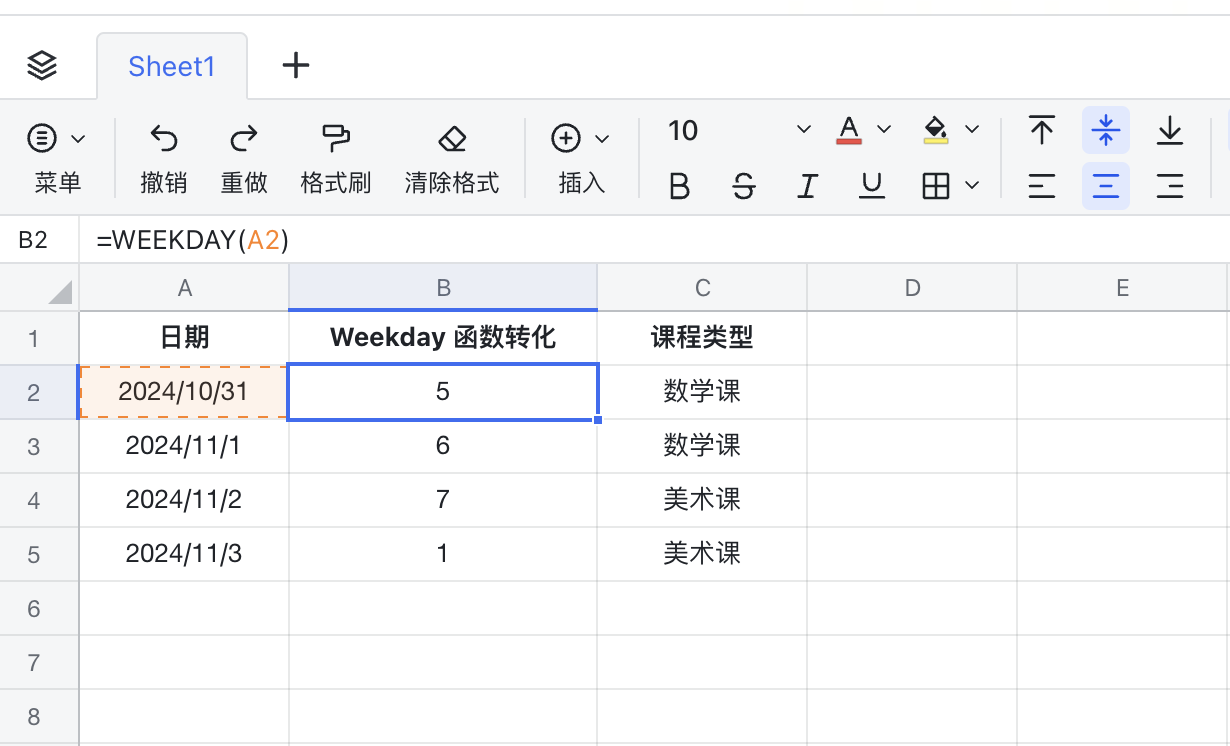Open the fill color picker arrow
Image resolution: width=1230 pixels, height=746 pixels.
972,130
